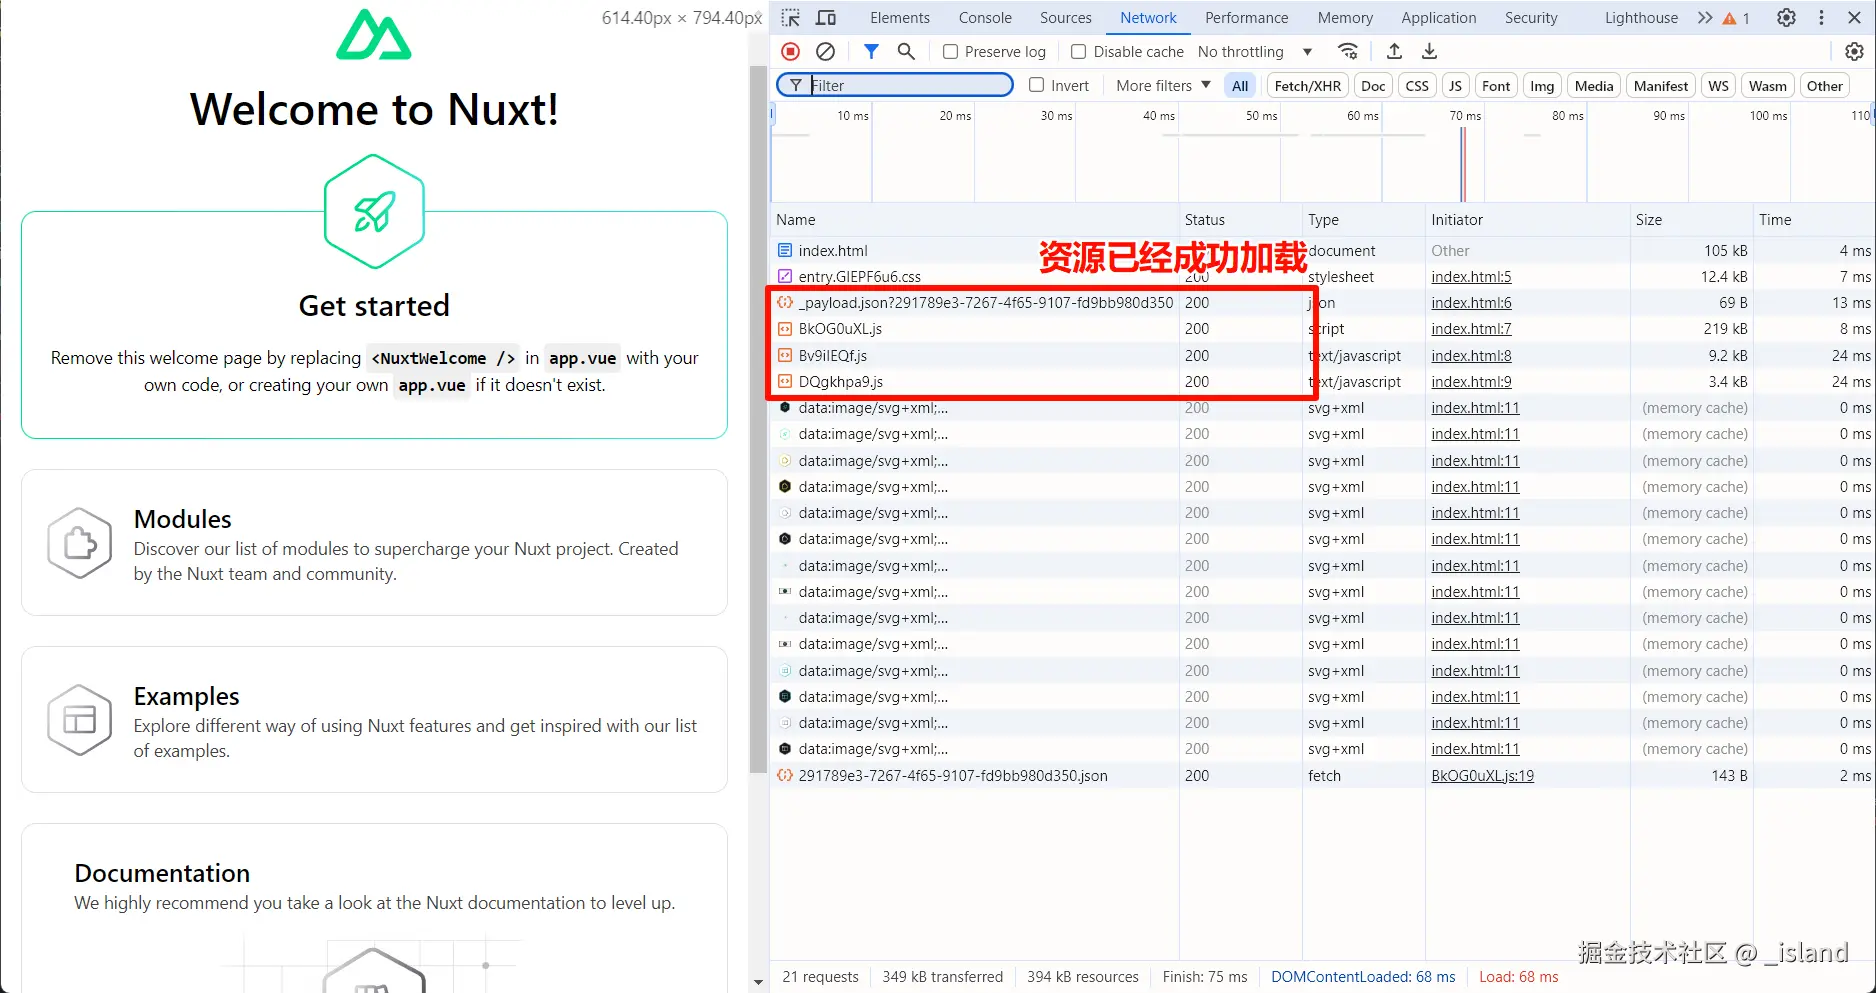Switch to the Performance tab

click(x=1247, y=18)
